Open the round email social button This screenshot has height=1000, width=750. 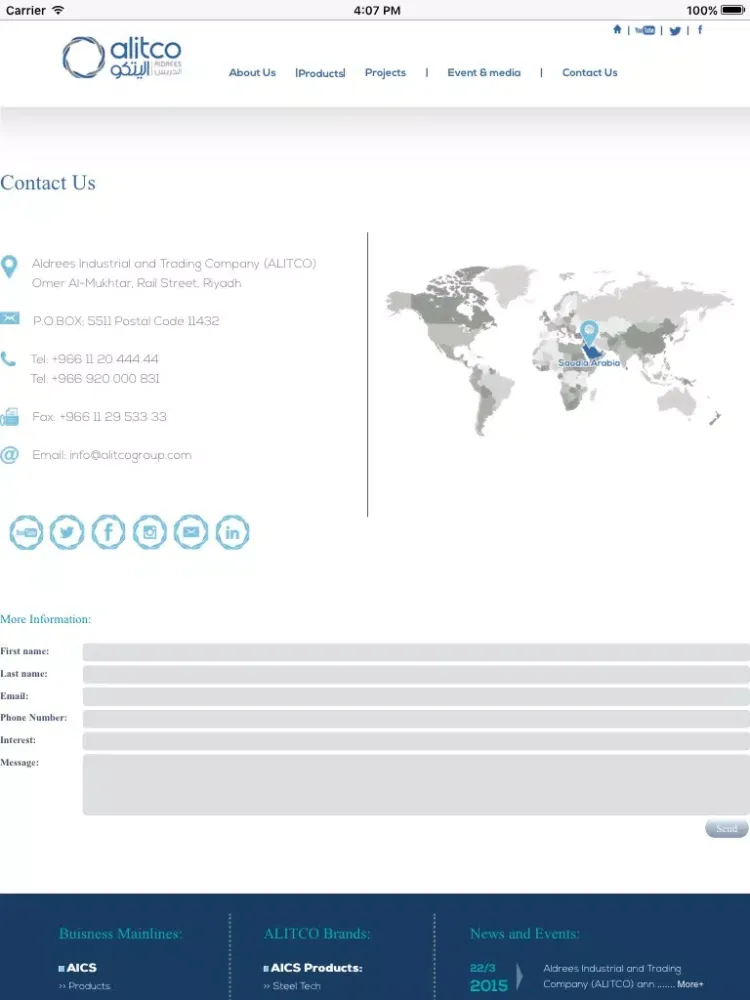tap(191, 532)
